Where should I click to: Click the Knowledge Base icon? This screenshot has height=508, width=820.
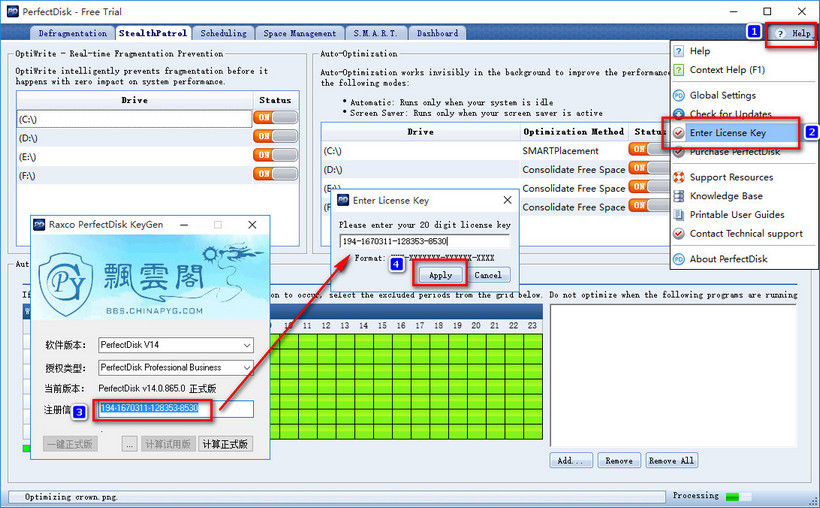tap(678, 196)
